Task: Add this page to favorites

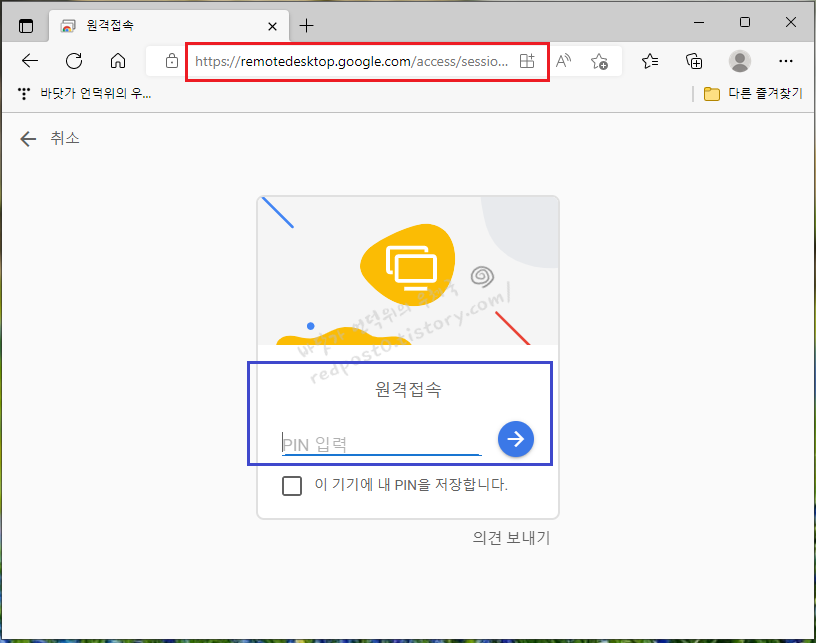Action: click(599, 61)
